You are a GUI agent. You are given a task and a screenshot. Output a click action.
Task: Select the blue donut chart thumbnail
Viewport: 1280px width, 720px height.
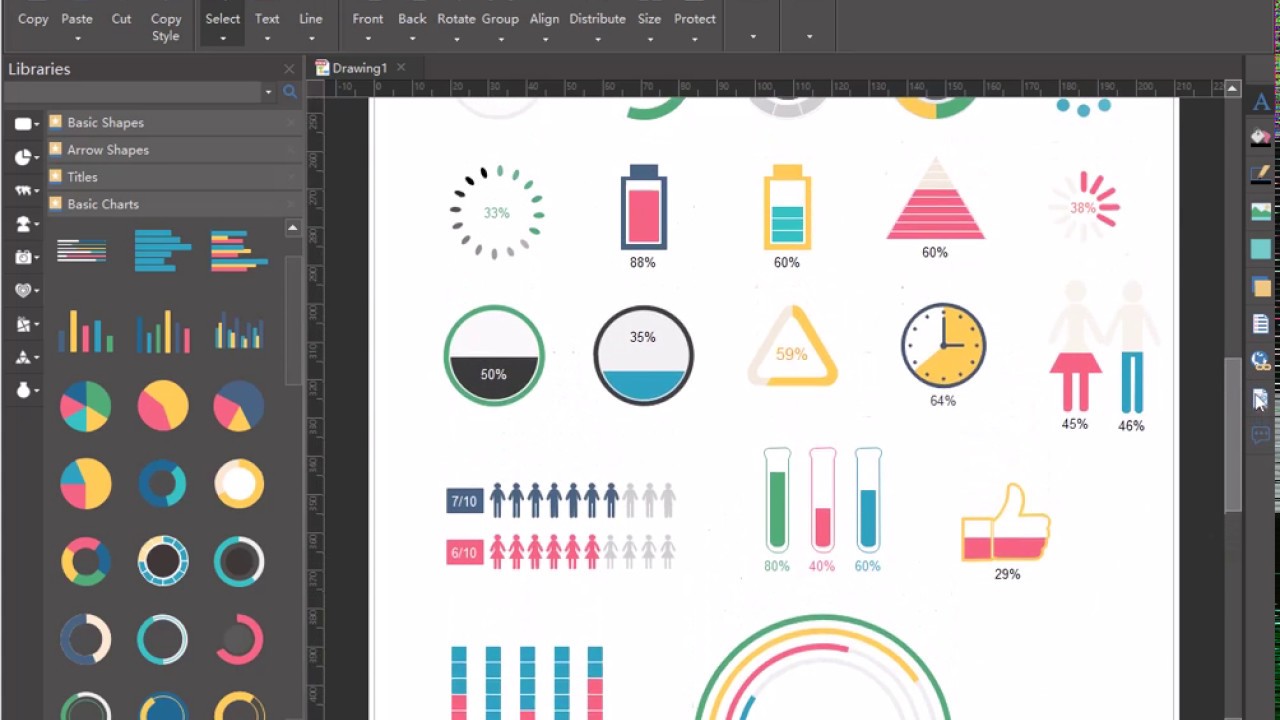tap(162, 484)
